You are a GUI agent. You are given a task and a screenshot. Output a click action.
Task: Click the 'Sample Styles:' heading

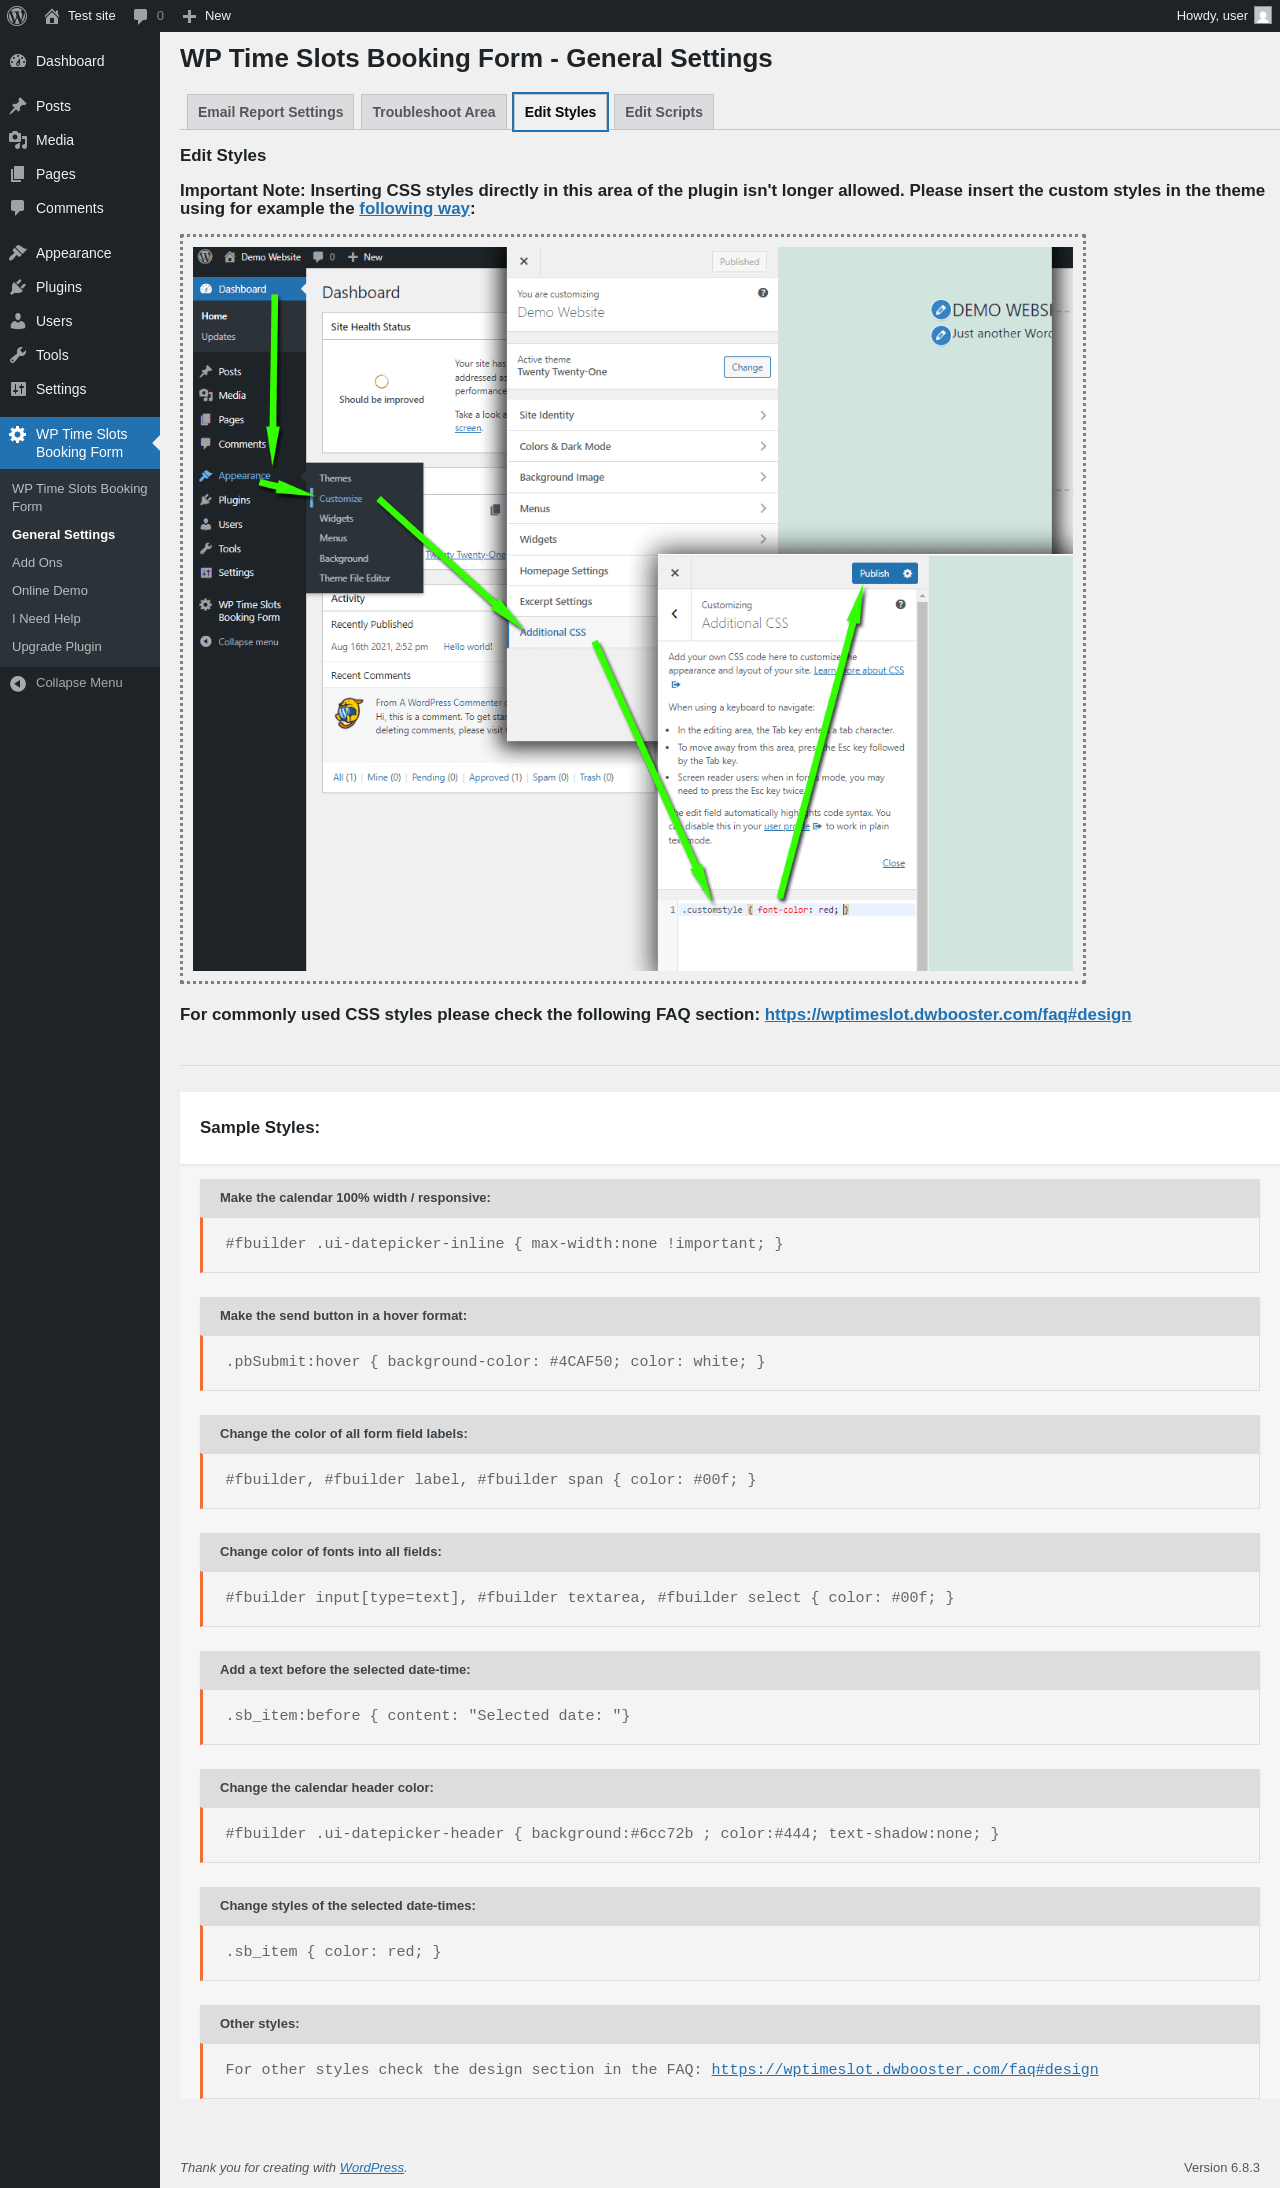tap(260, 1127)
